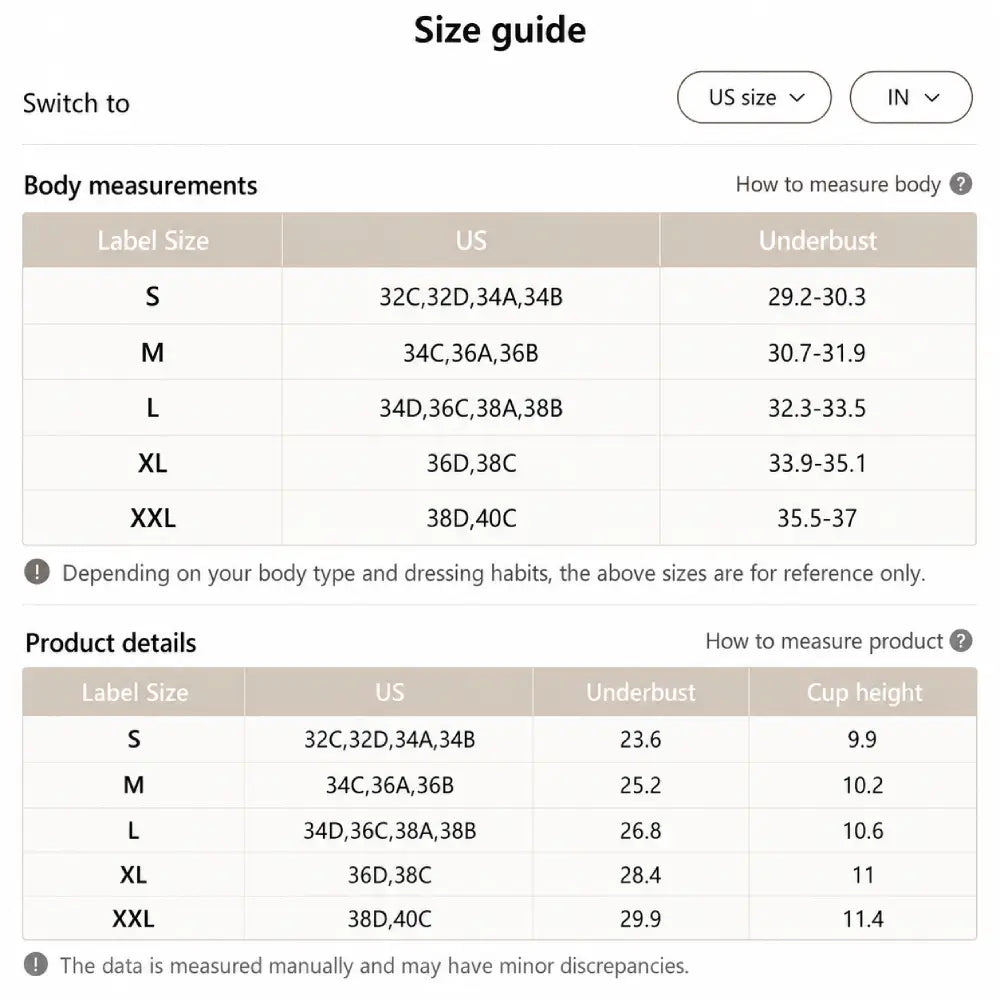The height and width of the screenshot is (1000, 1000).
Task: Click the 36D,38C cell in Product details
Action: [389, 875]
